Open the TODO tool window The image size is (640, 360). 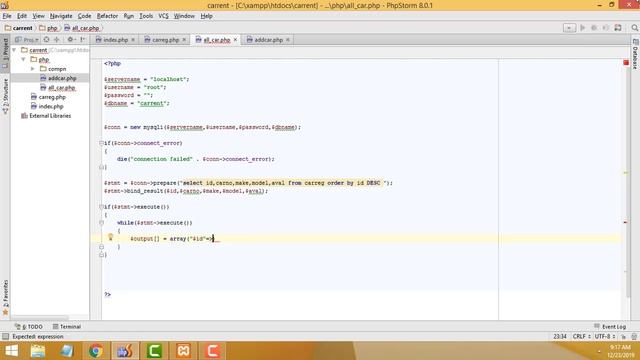click(x=29, y=327)
